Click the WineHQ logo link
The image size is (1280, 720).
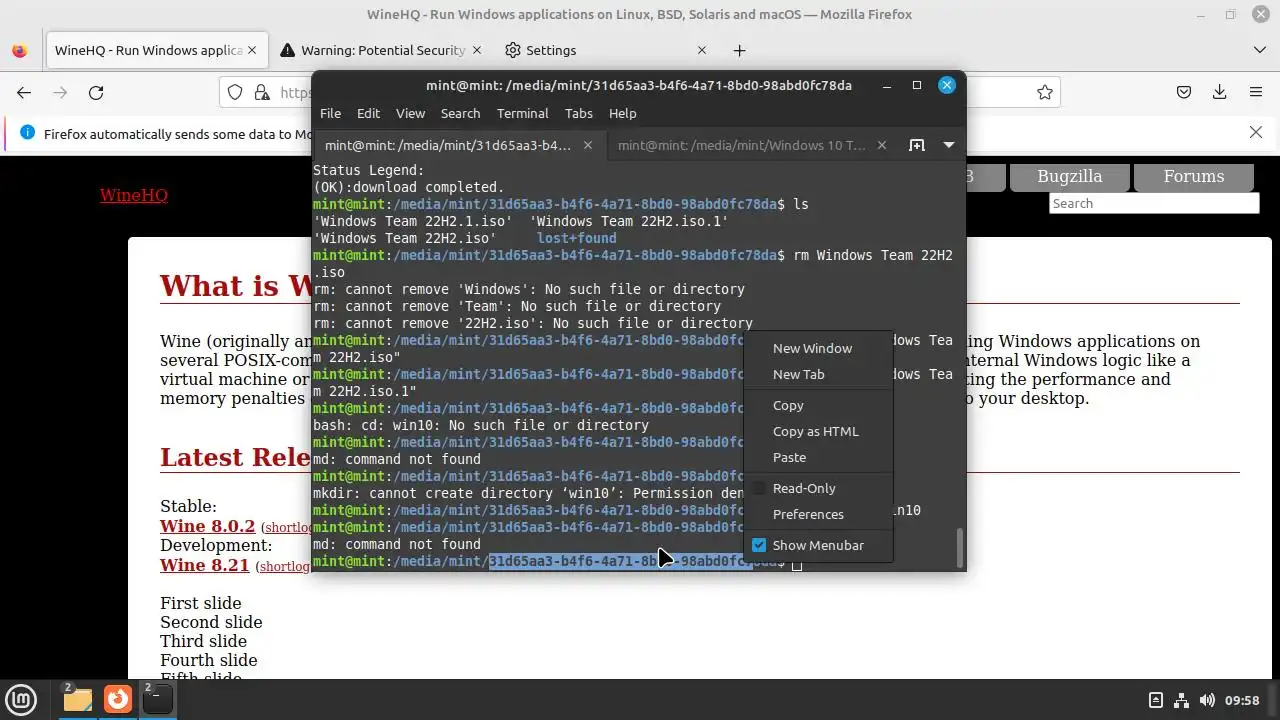[x=134, y=195]
